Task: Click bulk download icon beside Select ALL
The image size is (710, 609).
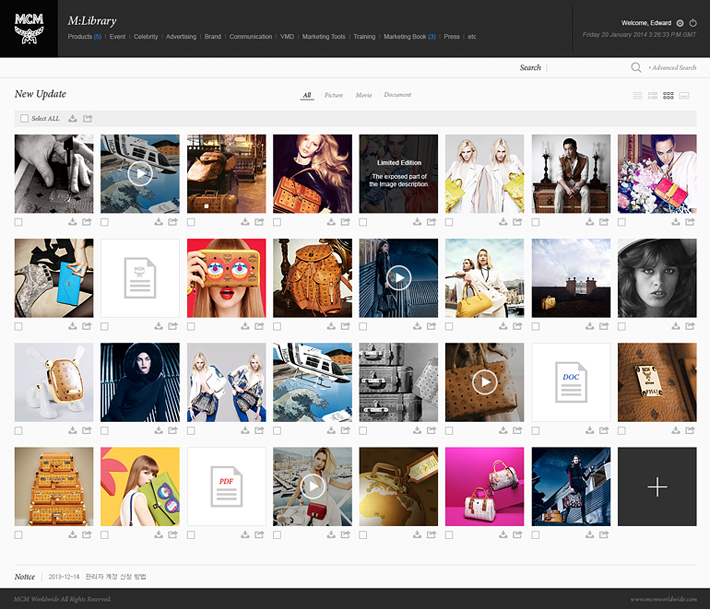Action: (x=73, y=119)
